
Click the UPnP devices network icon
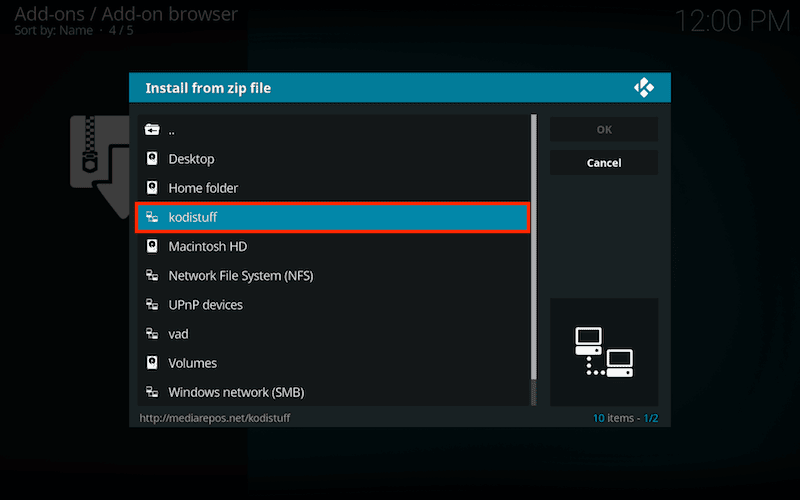click(152, 305)
